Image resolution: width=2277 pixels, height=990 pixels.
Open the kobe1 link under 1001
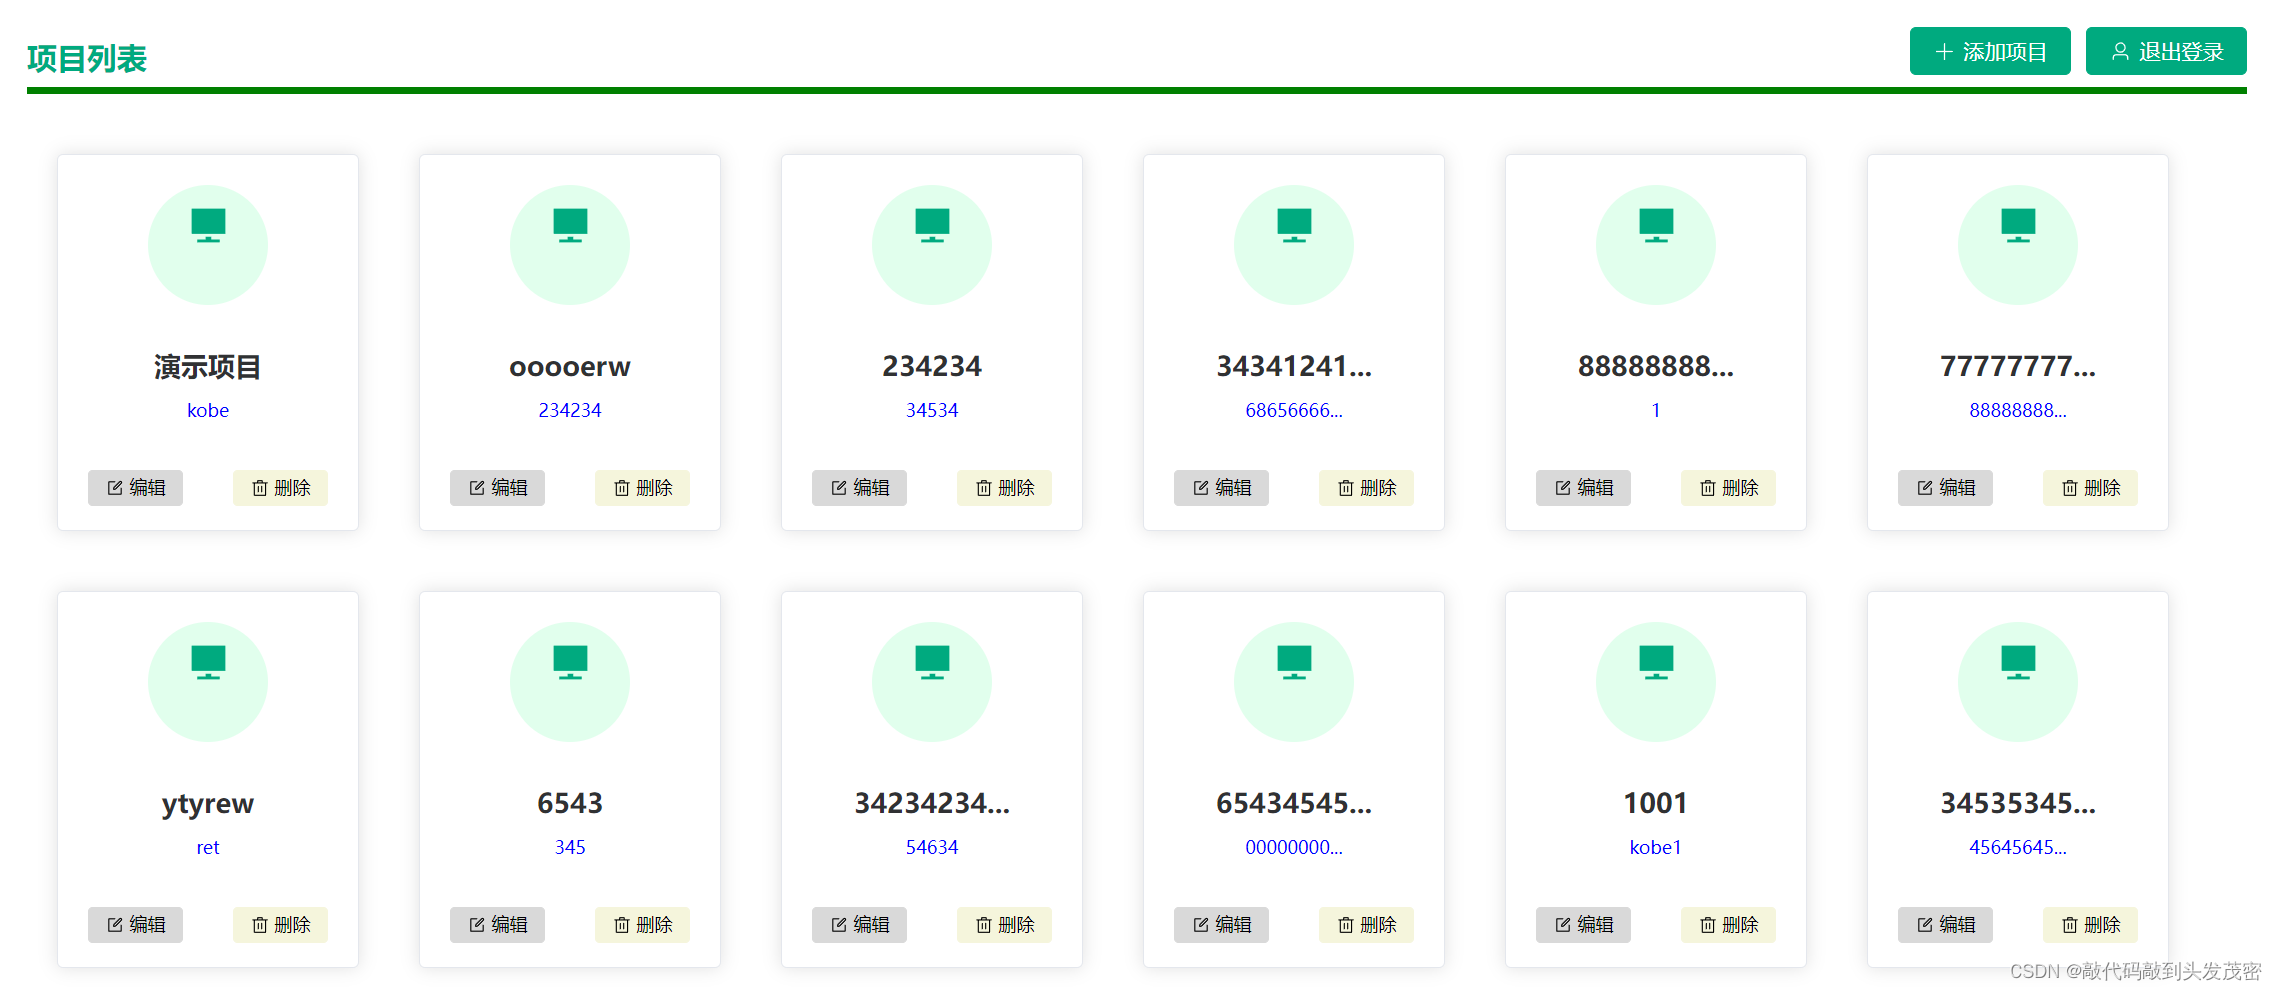point(1655,847)
